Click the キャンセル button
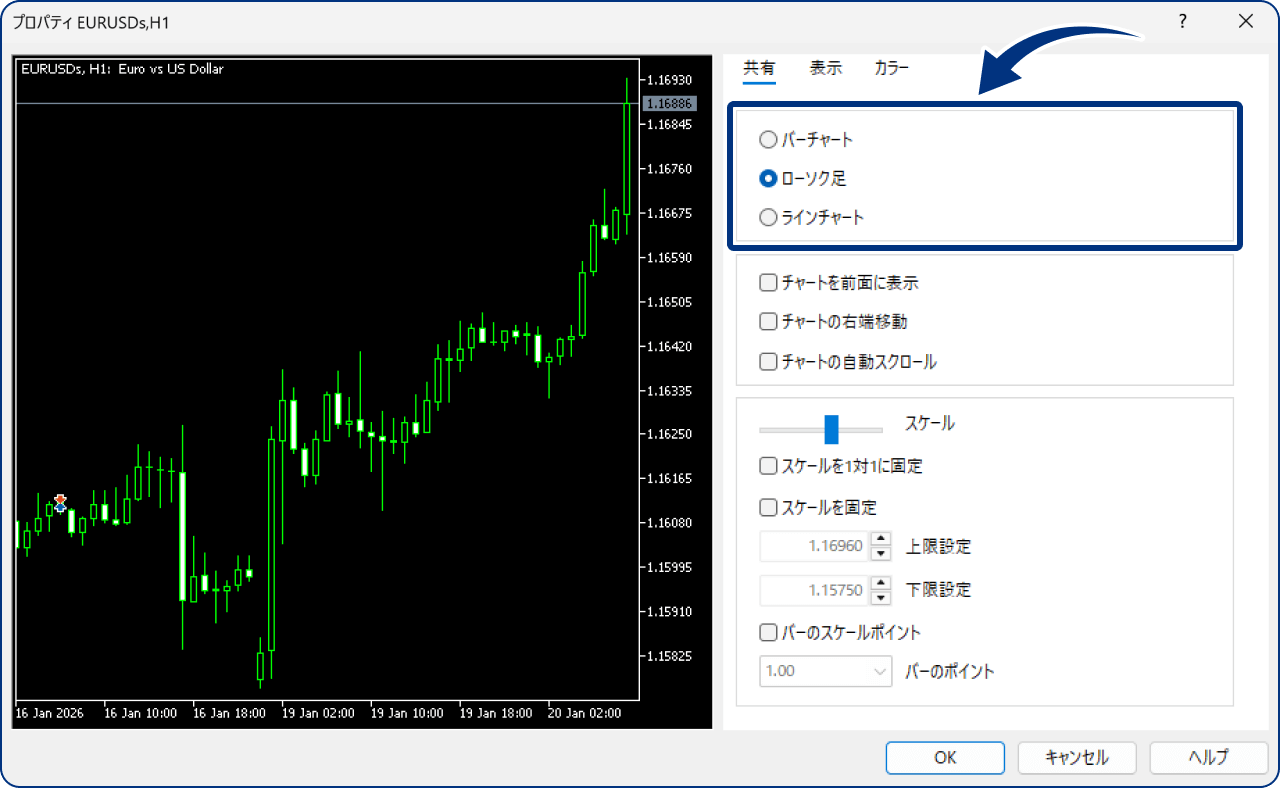Screen dimensions: 1280x788 [x=1077, y=757]
